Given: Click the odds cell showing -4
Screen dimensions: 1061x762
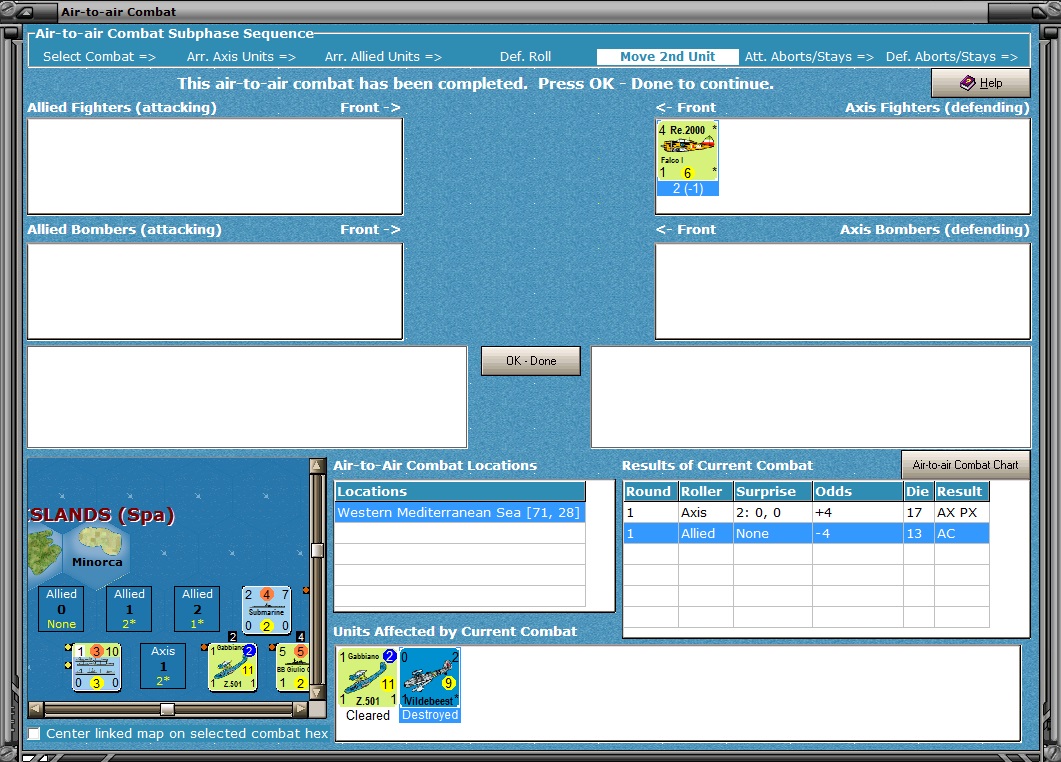Looking at the screenshot, I should [x=857, y=533].
